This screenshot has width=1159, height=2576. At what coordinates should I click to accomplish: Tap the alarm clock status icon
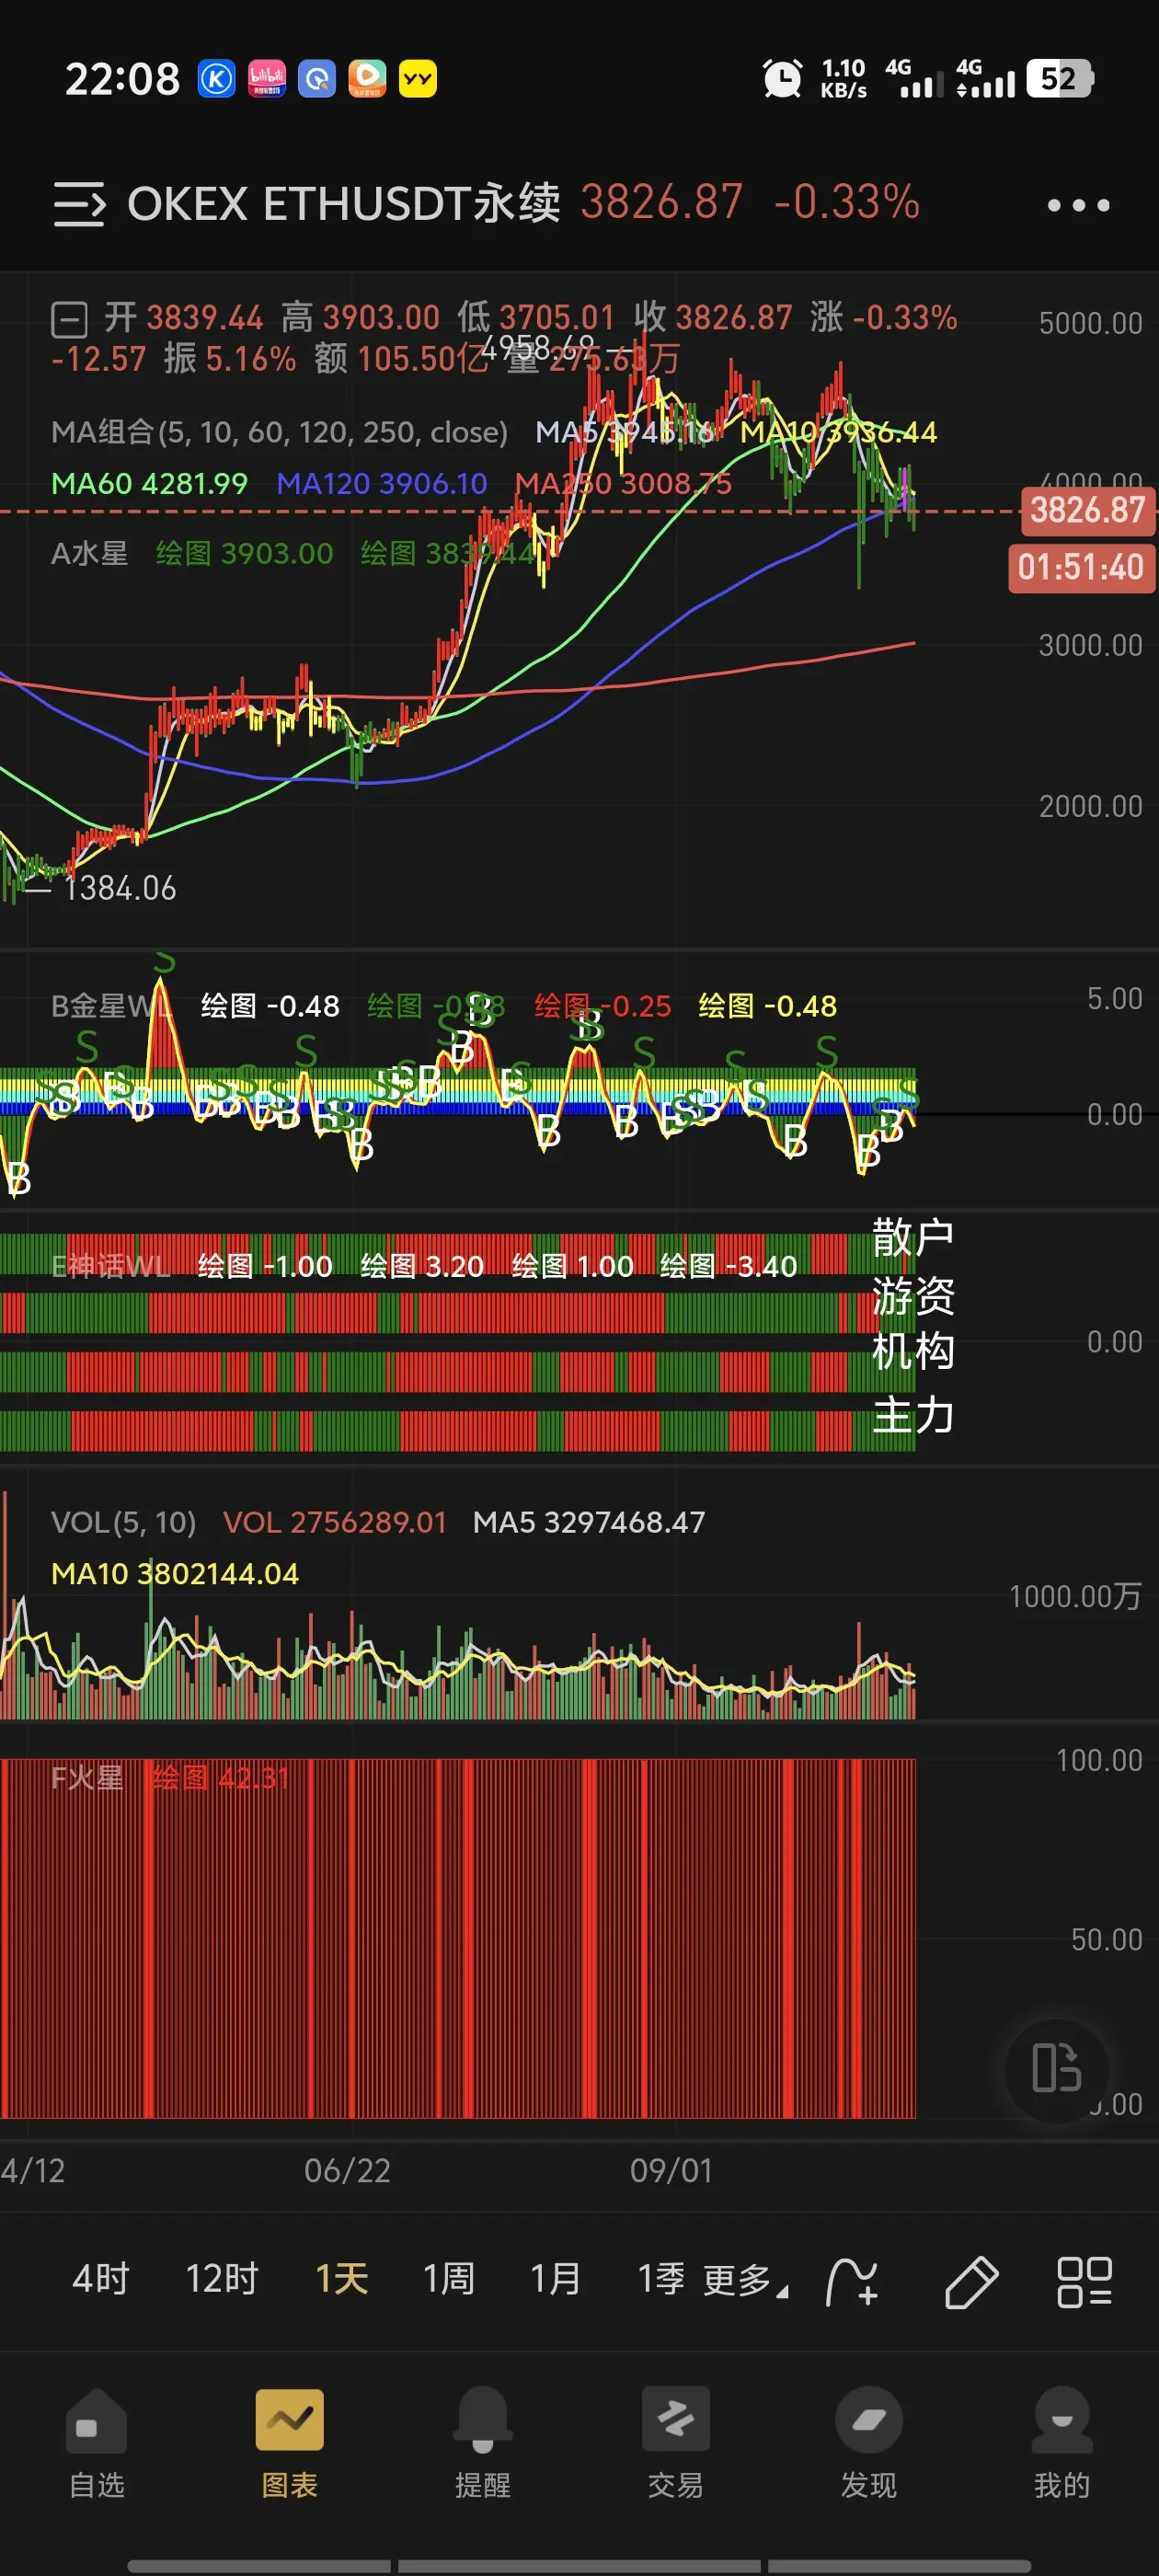click(x=782, y=78)
